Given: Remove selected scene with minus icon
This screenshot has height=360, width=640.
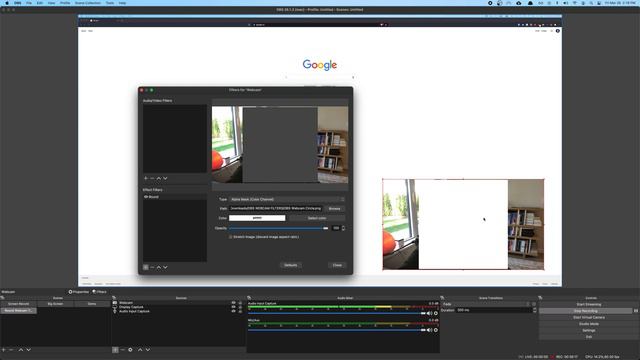Looking at the screenshot, I should pos(11,350).
